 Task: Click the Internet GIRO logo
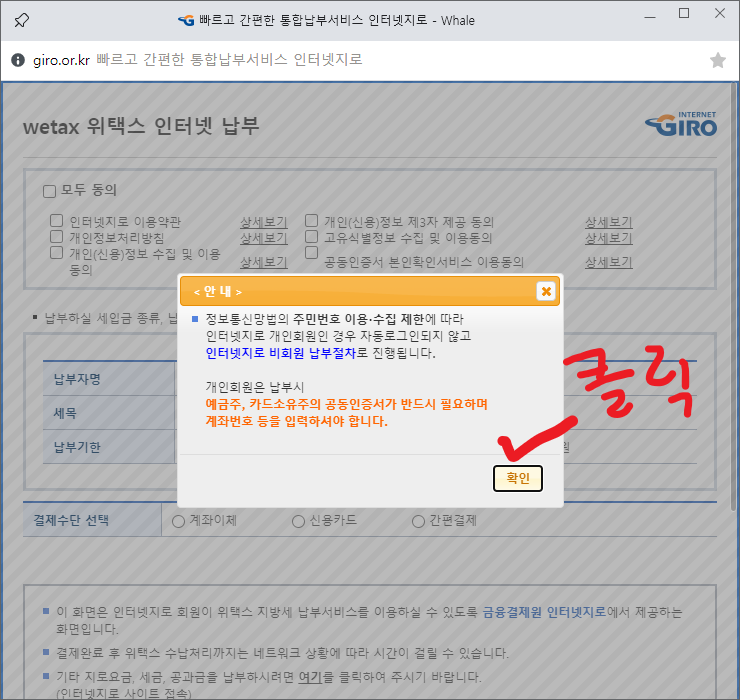tap(681, 124)
